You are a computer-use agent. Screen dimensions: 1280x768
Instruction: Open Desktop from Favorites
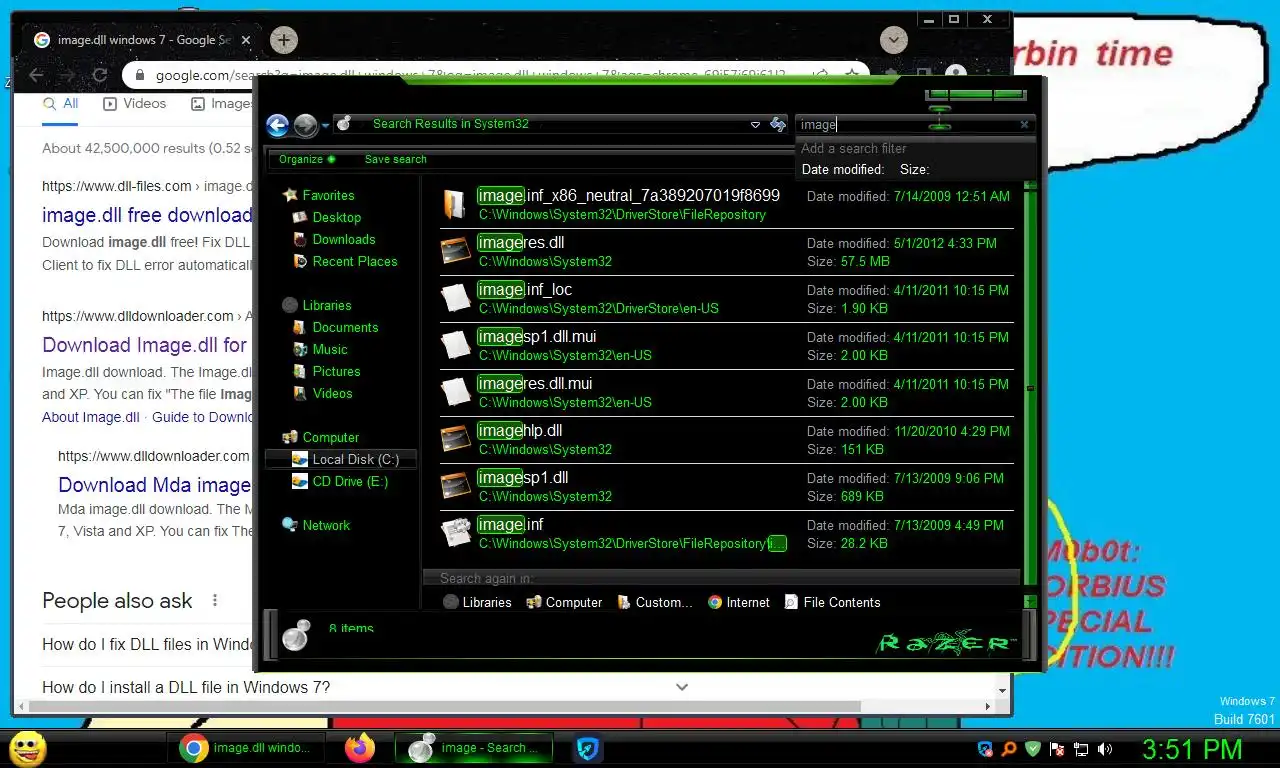pyautogui.click(x=336, y=217)
